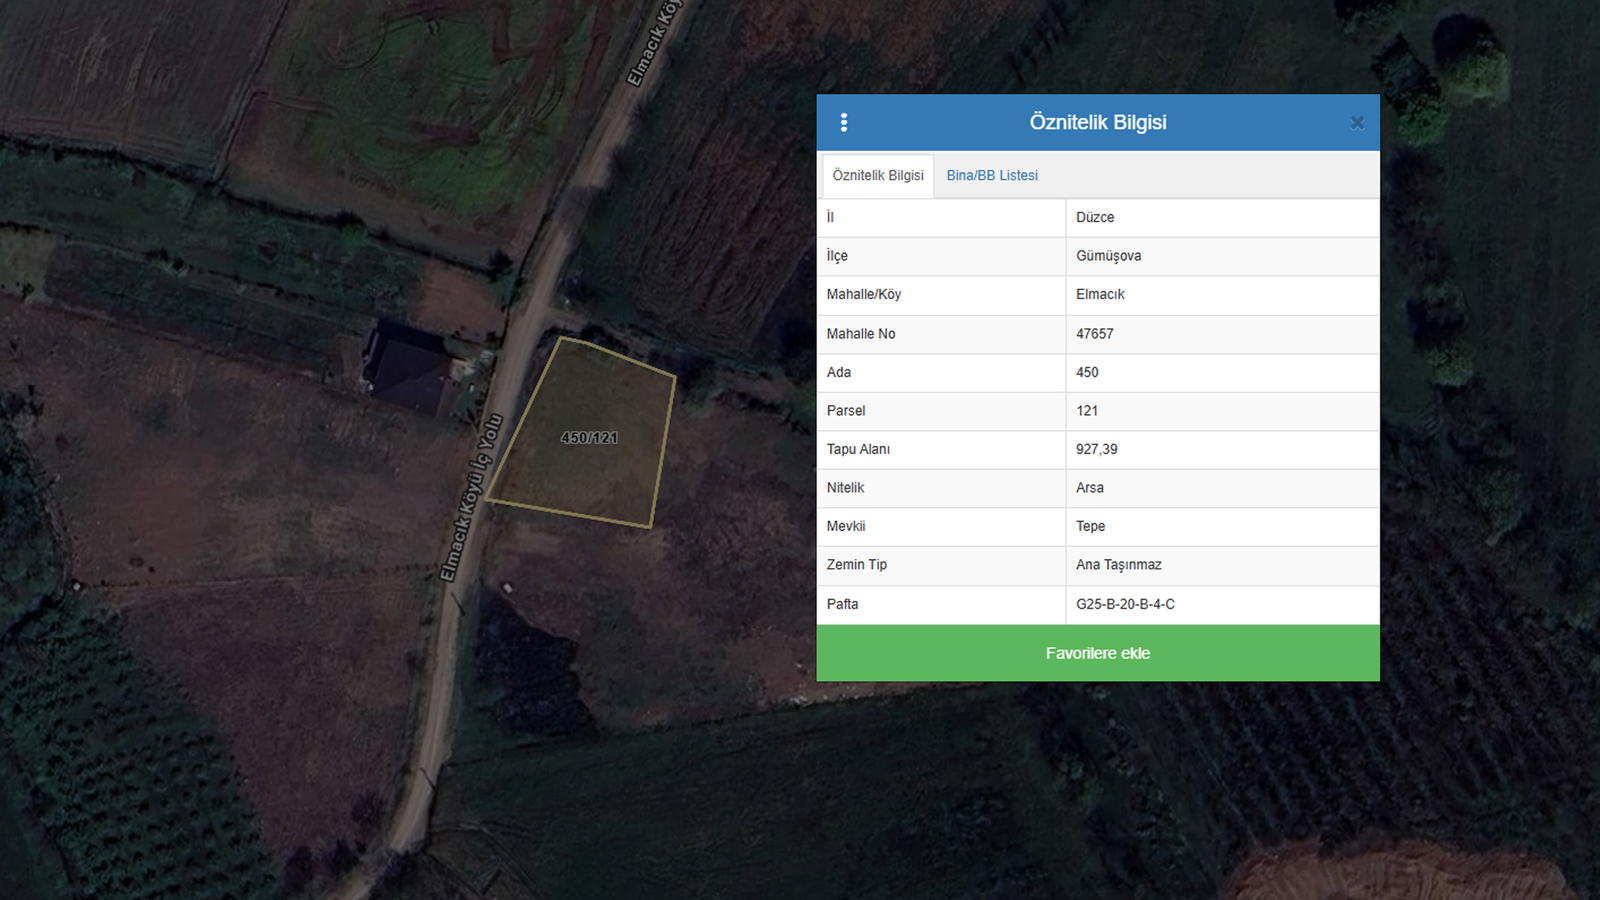Select the Gümüşova value in the İlçe row
Screen dimensions: 1600x900
coord(1108,256)
